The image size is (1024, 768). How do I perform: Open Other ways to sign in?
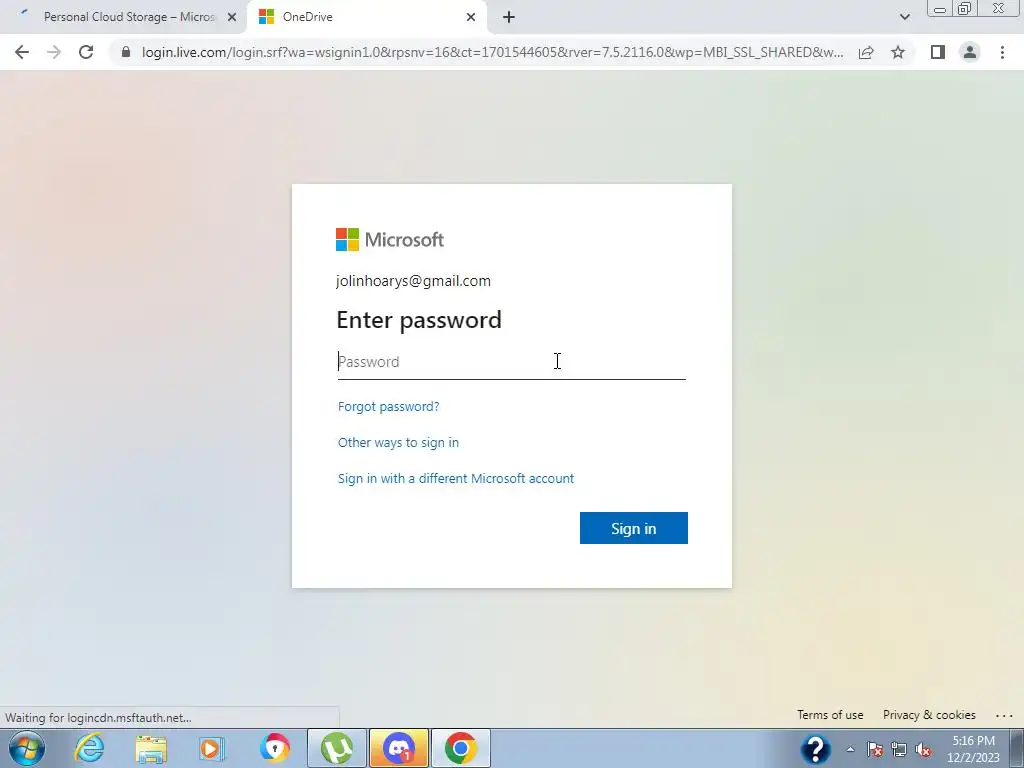point(398,442)
